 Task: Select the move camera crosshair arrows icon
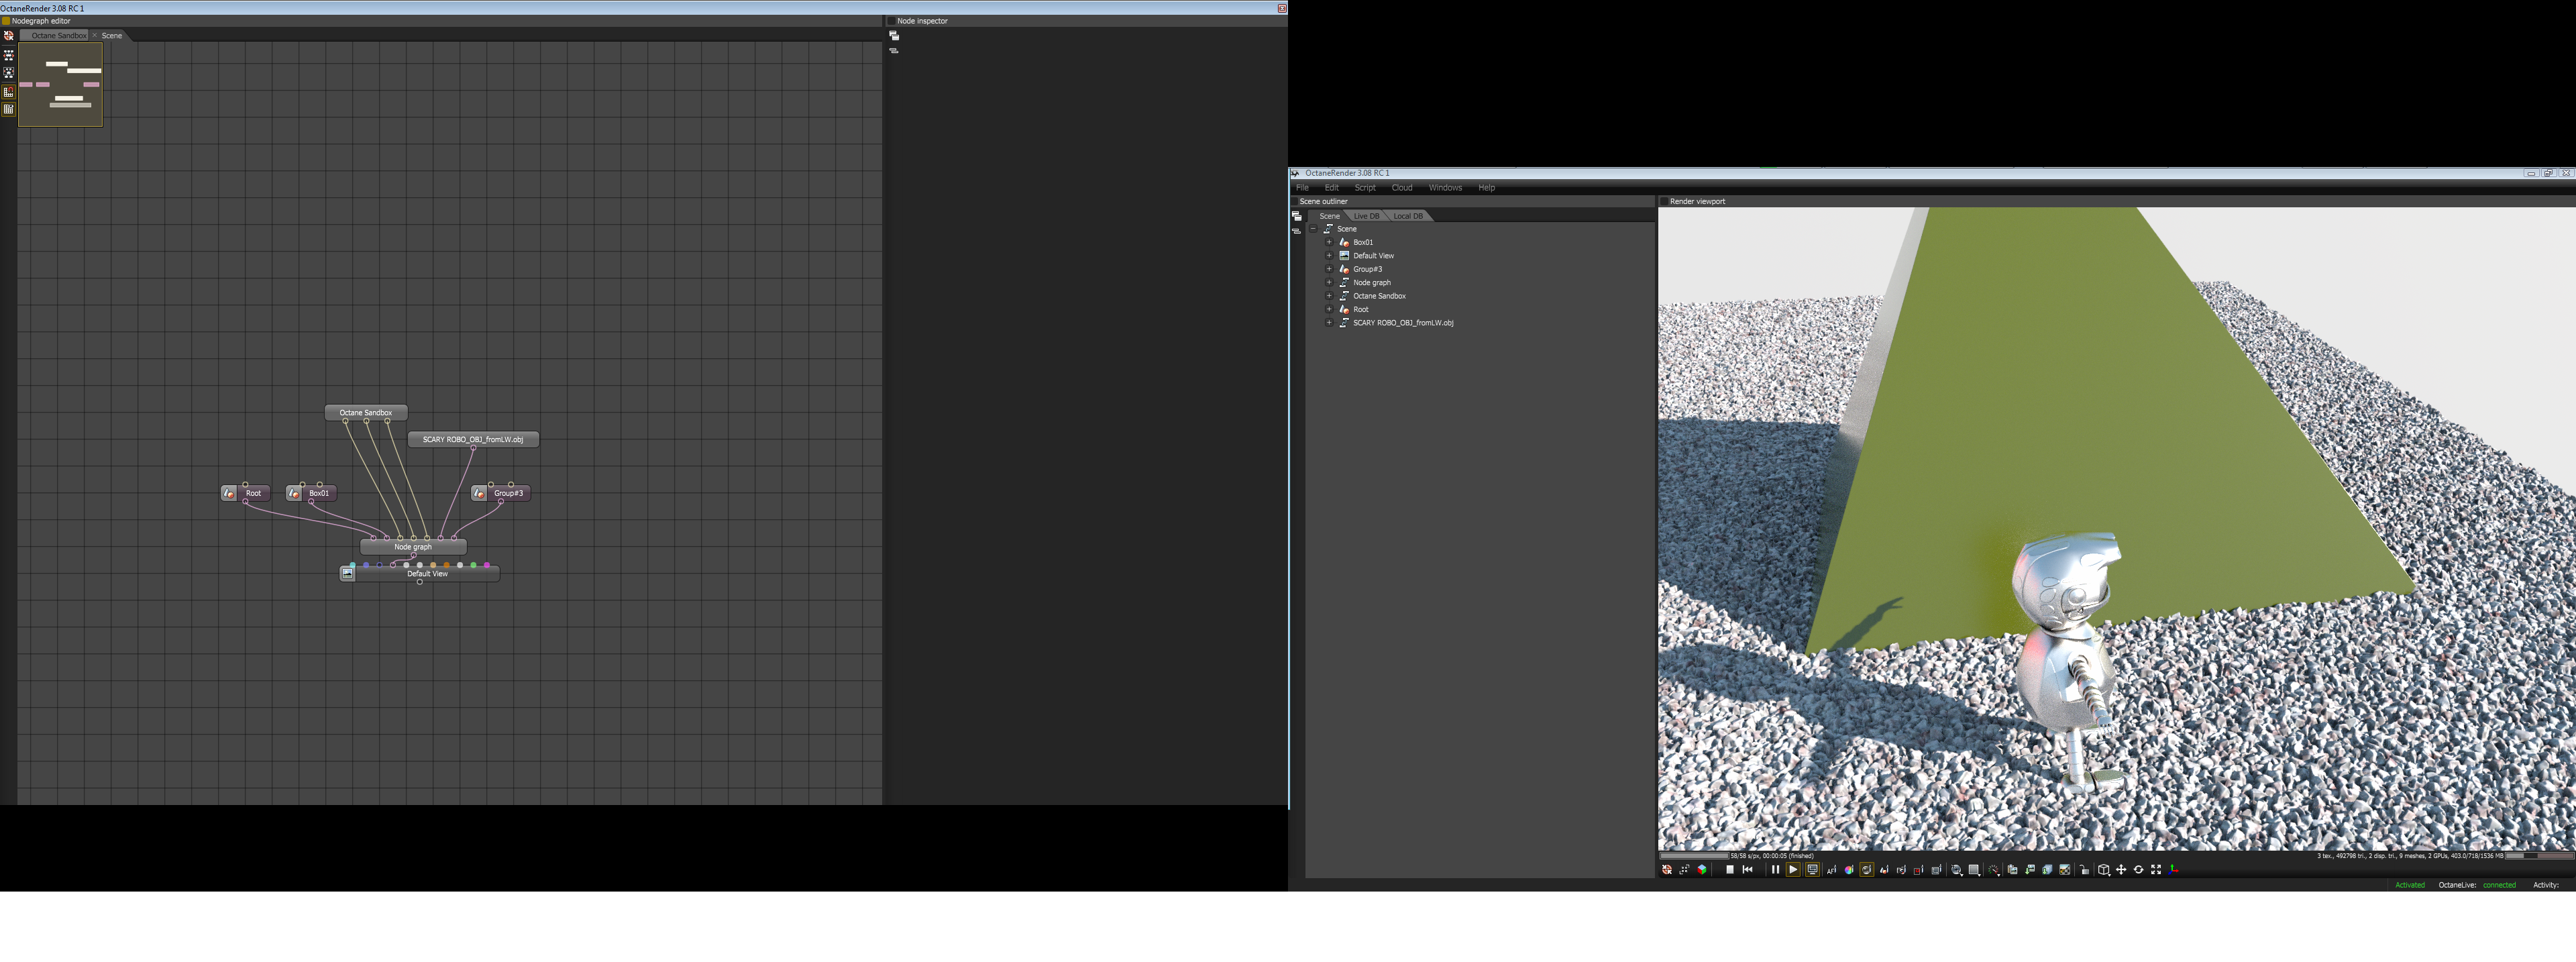click(x=2121, y=870)
